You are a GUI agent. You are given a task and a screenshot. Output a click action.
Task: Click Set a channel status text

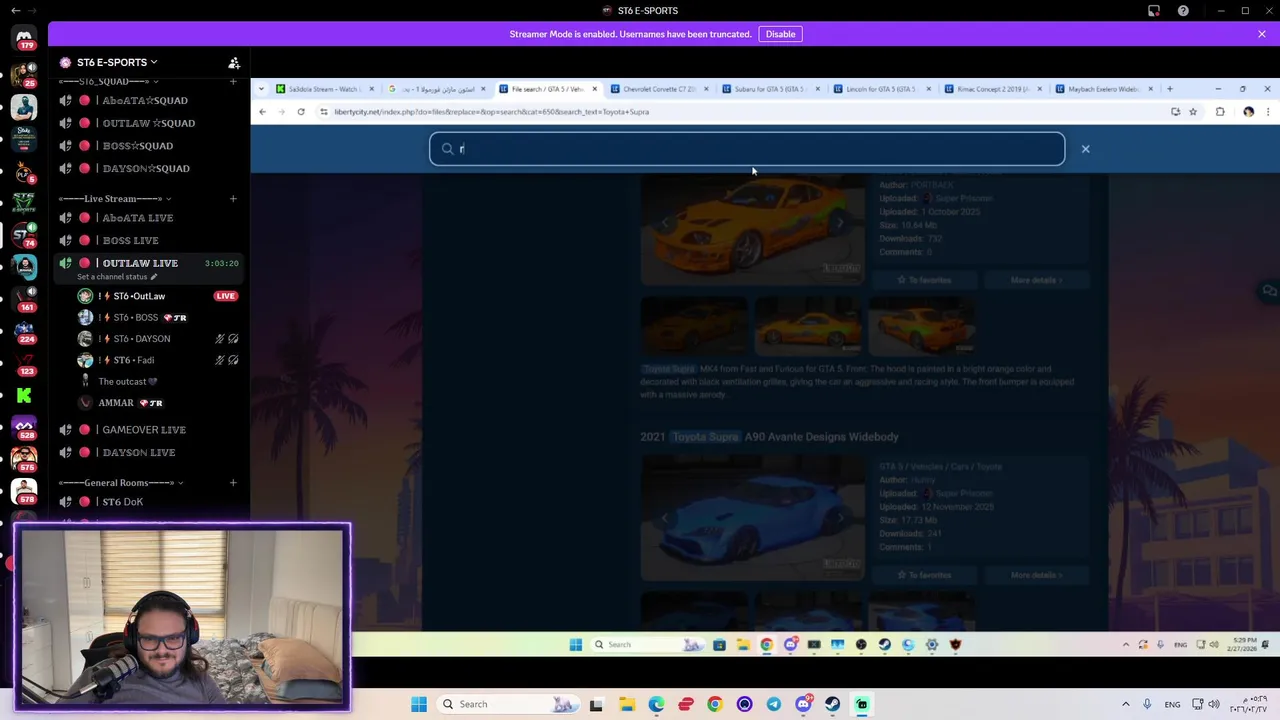pyautogui.click(x=112, y=277)
